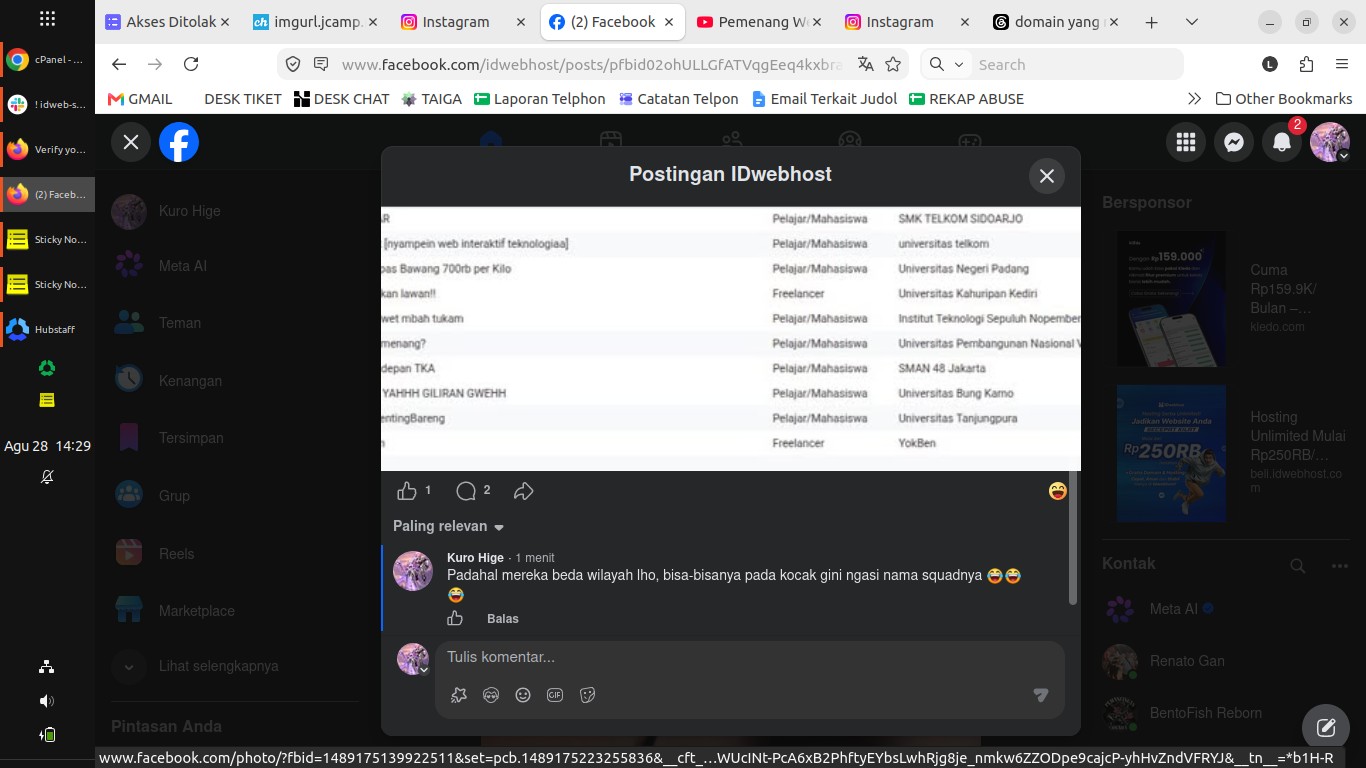Reload the current page
Screen dimensions: 1366x768
191,64
